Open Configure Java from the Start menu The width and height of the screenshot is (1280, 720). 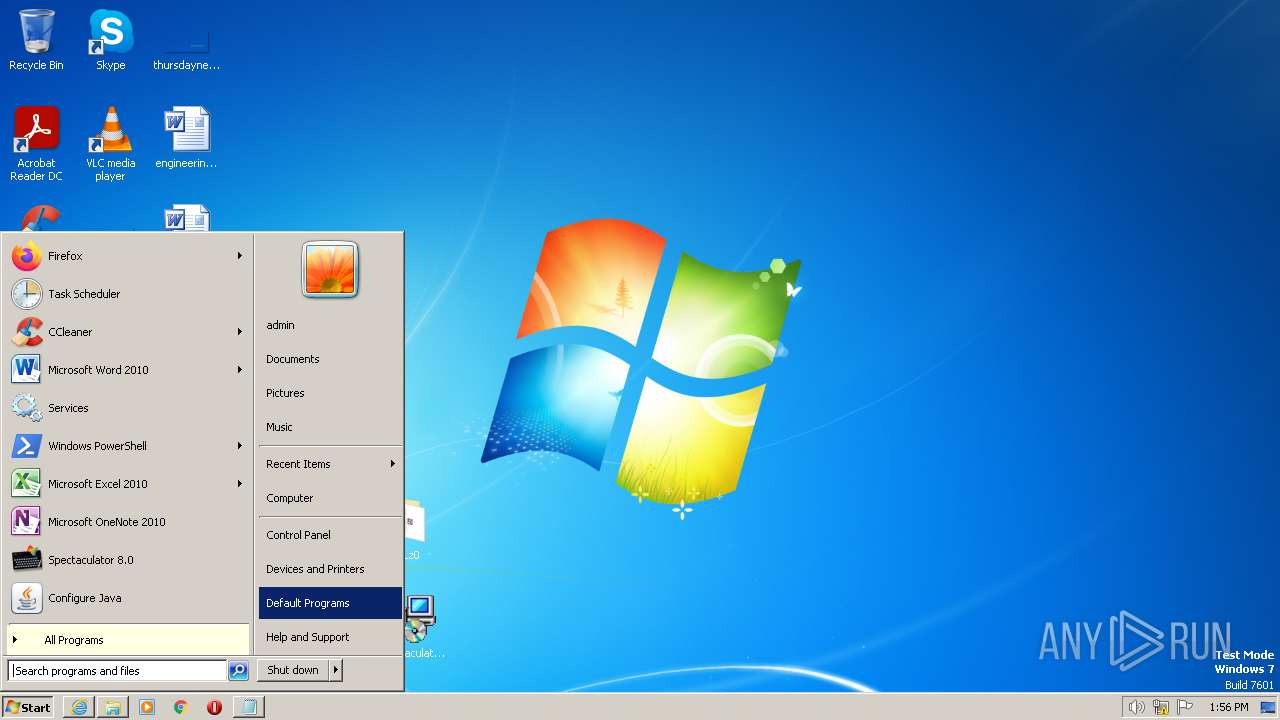[127, 598]
